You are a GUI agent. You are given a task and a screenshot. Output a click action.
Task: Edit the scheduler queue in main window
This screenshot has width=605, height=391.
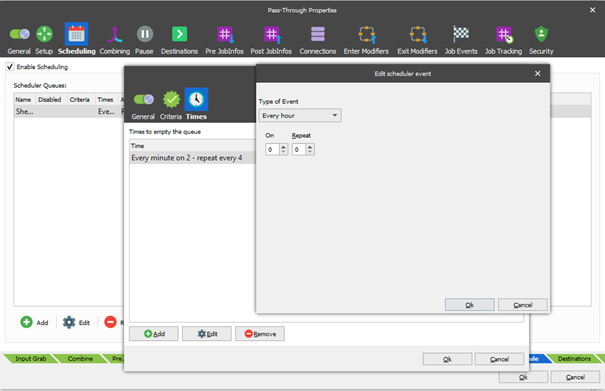[76, 322]
